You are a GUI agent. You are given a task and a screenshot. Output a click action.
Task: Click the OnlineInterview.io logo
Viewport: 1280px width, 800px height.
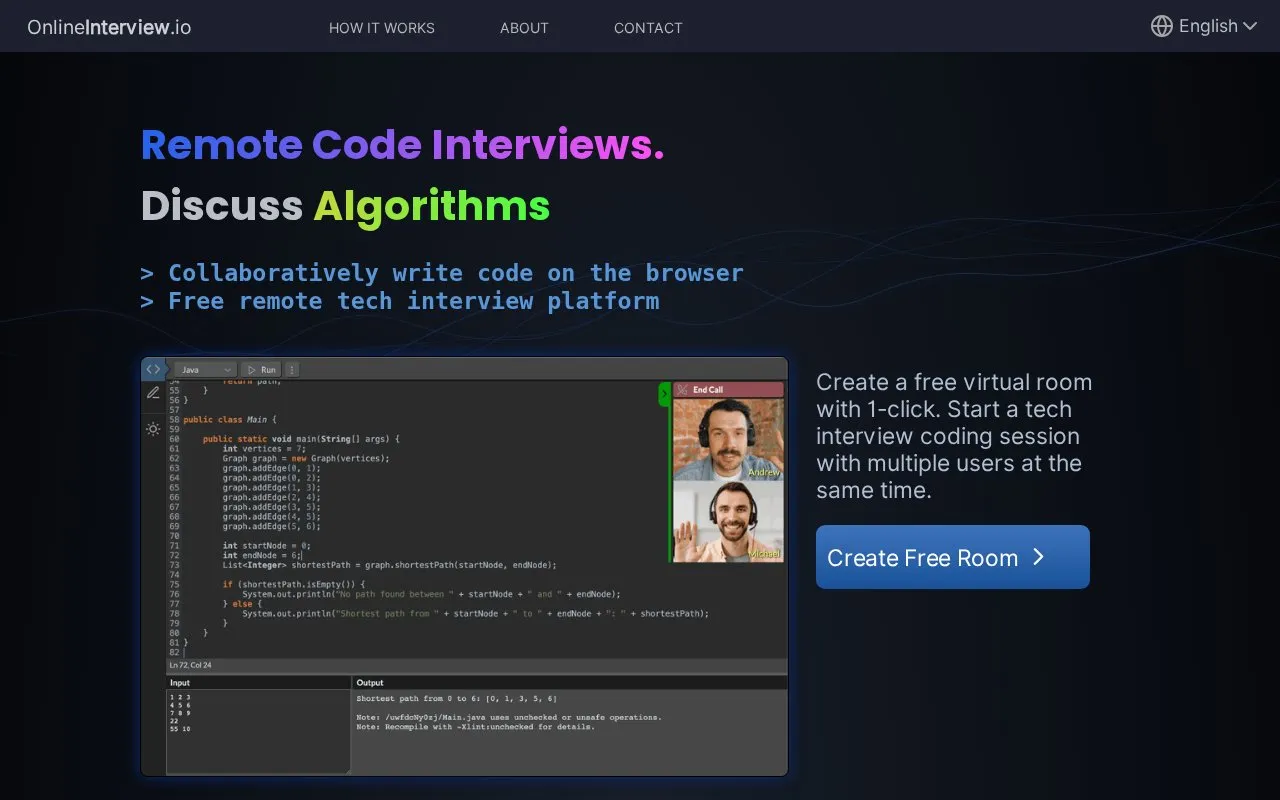pos(109,27)
